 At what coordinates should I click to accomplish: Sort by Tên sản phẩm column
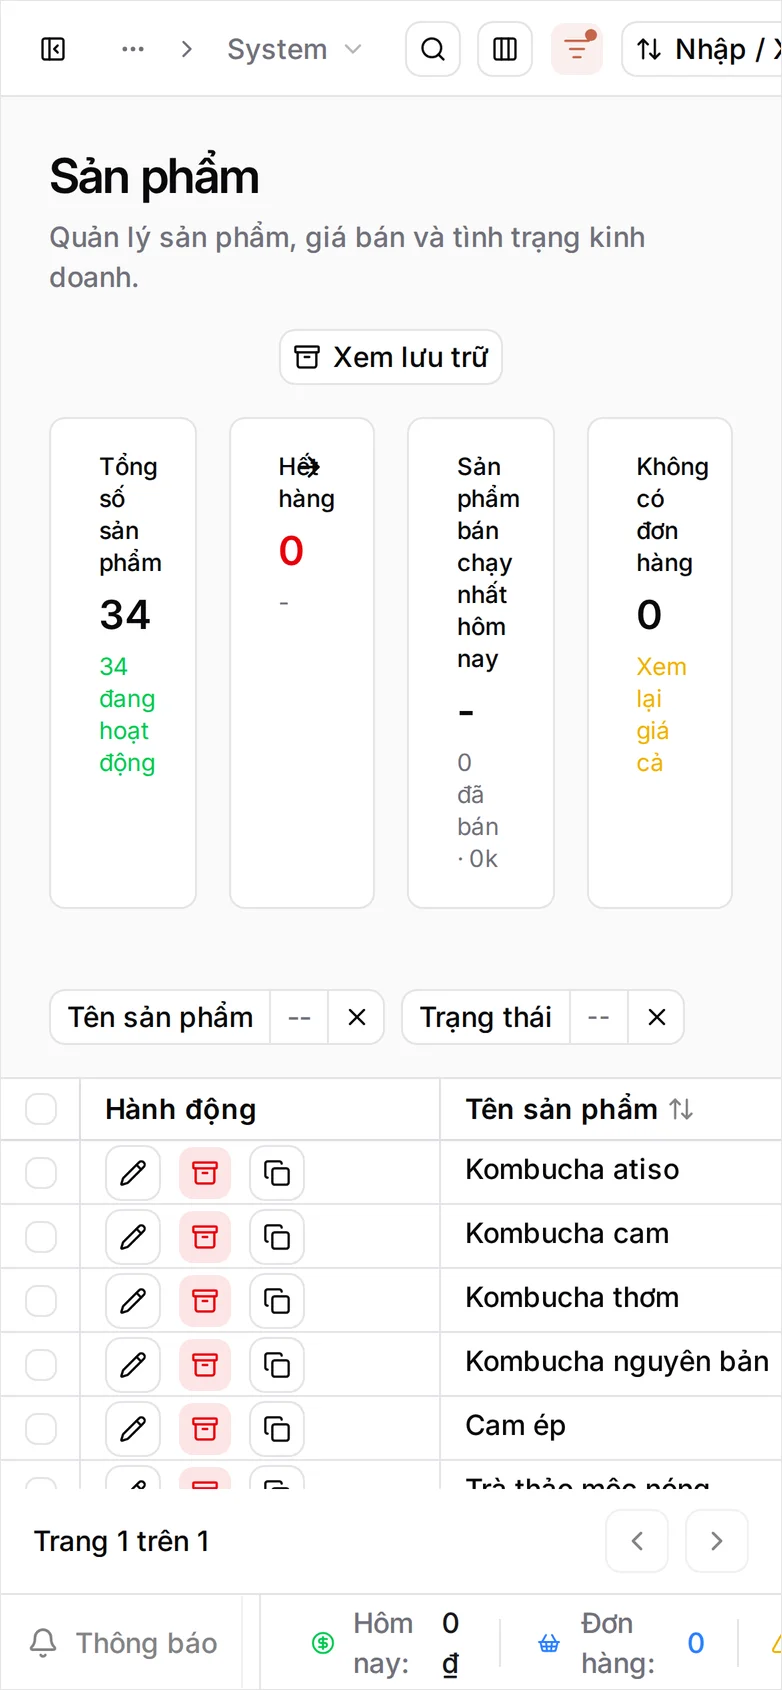coord(681,1109)
